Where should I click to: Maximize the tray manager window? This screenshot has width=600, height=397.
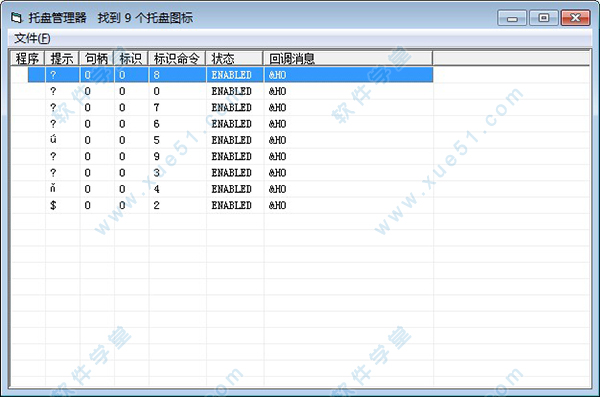click(x=543, y=18)
